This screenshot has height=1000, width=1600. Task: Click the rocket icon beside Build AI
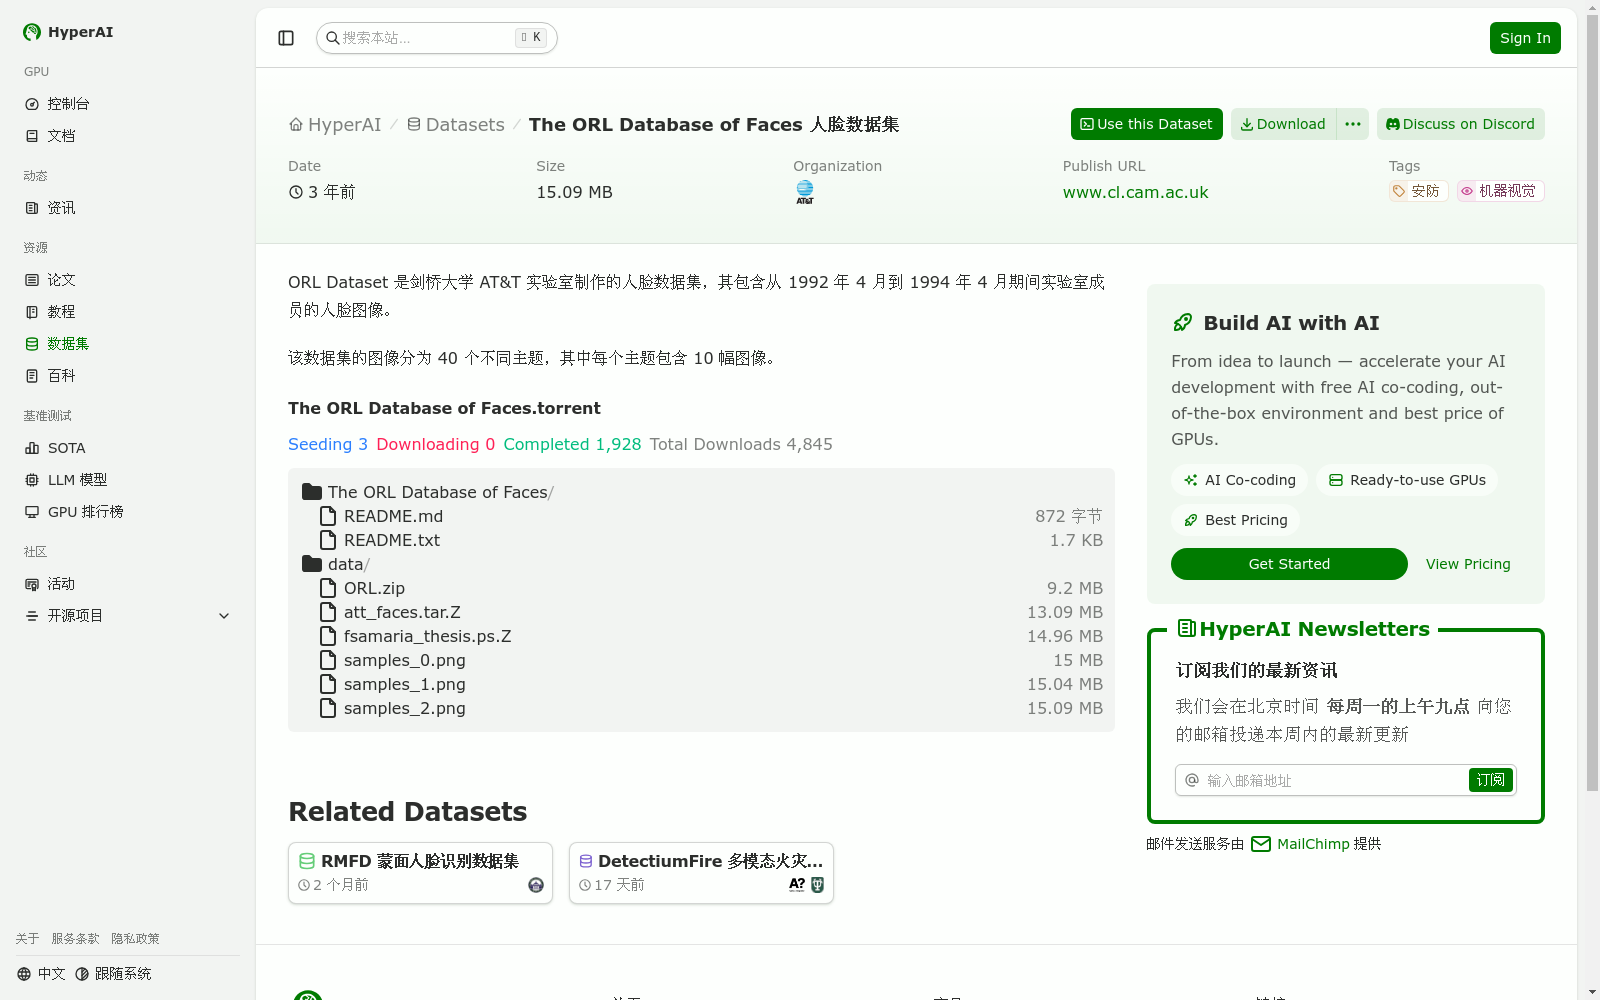pyautogui.click(x=1183, y=323)
